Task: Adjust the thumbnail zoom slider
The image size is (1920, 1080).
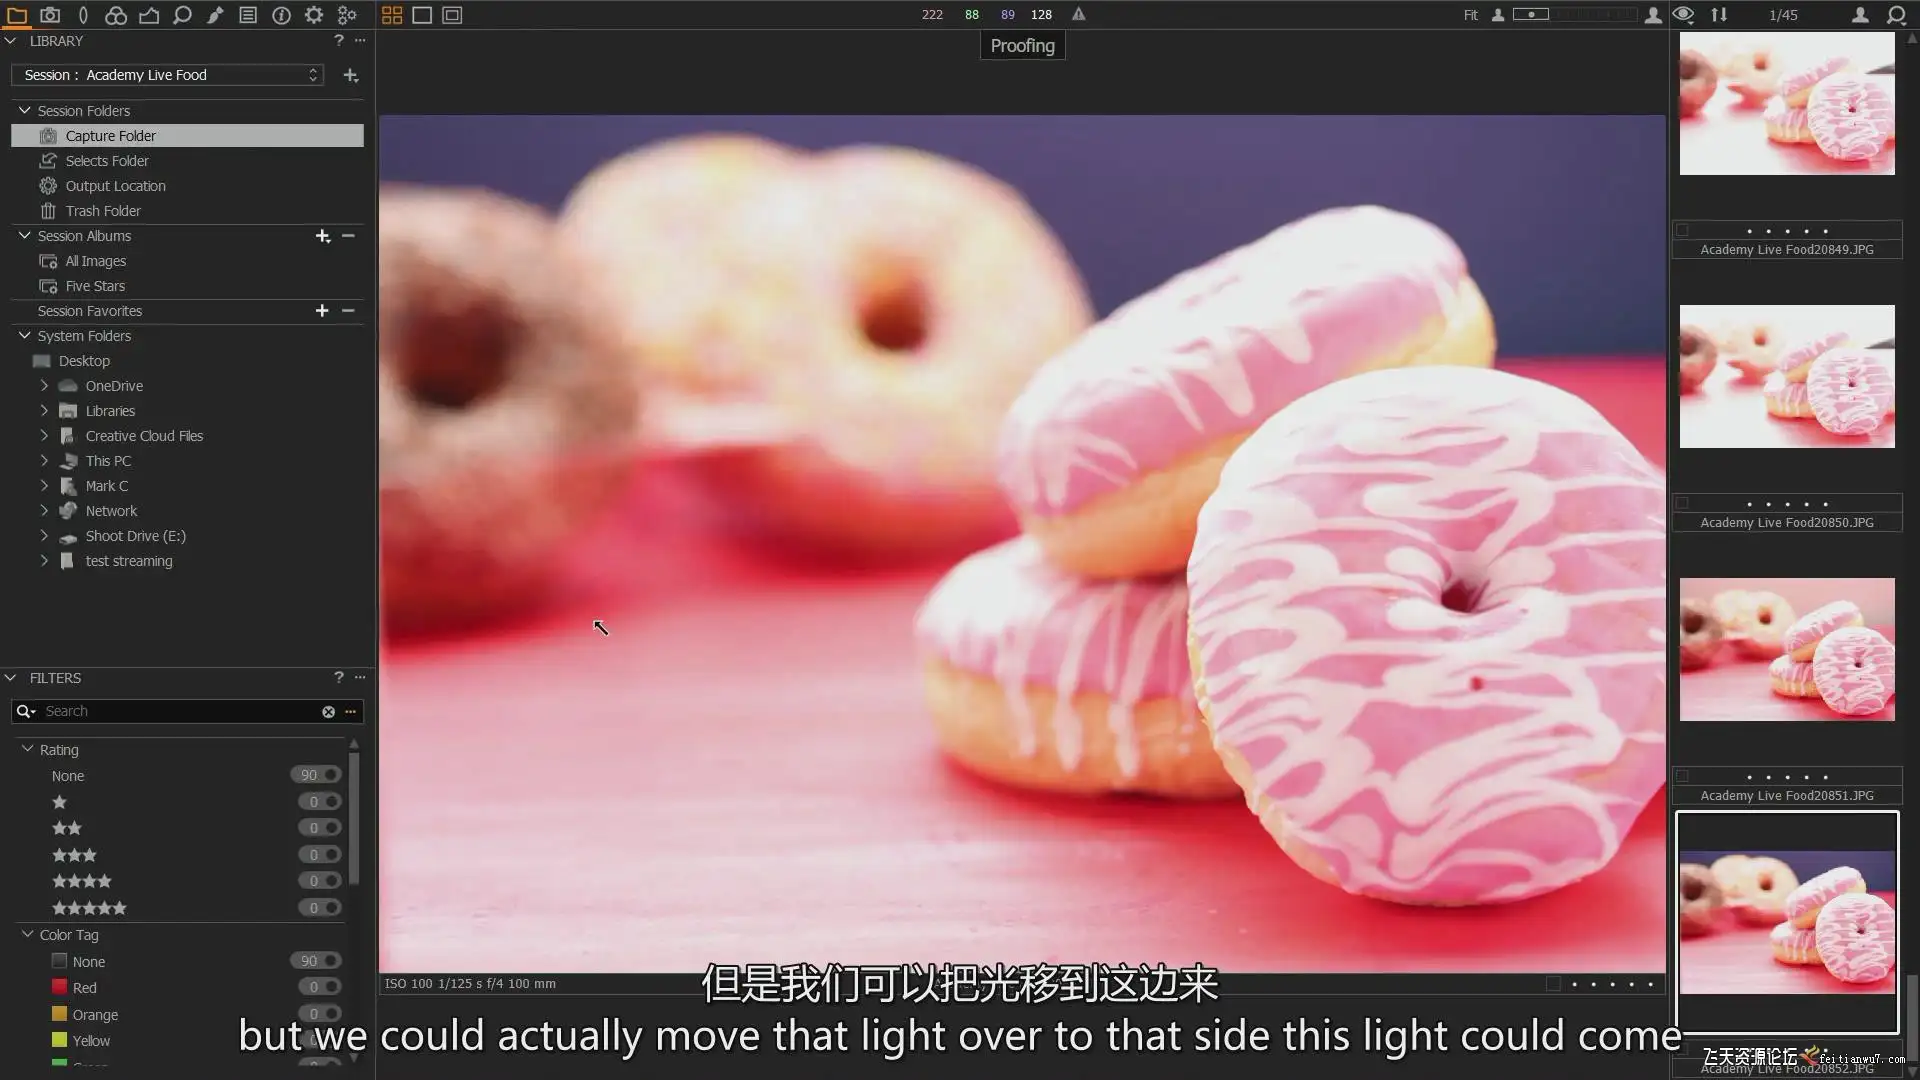Action: (x=1530, y=14)
